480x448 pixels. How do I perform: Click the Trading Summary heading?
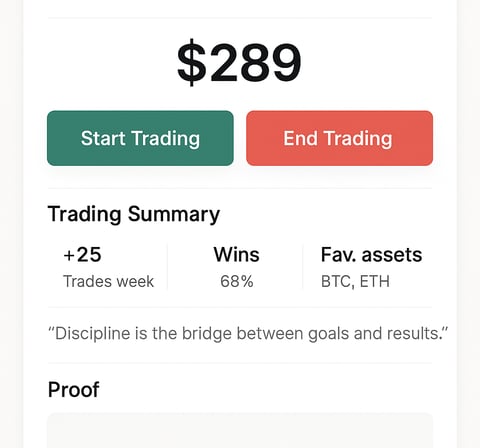[x=134, y=214]
